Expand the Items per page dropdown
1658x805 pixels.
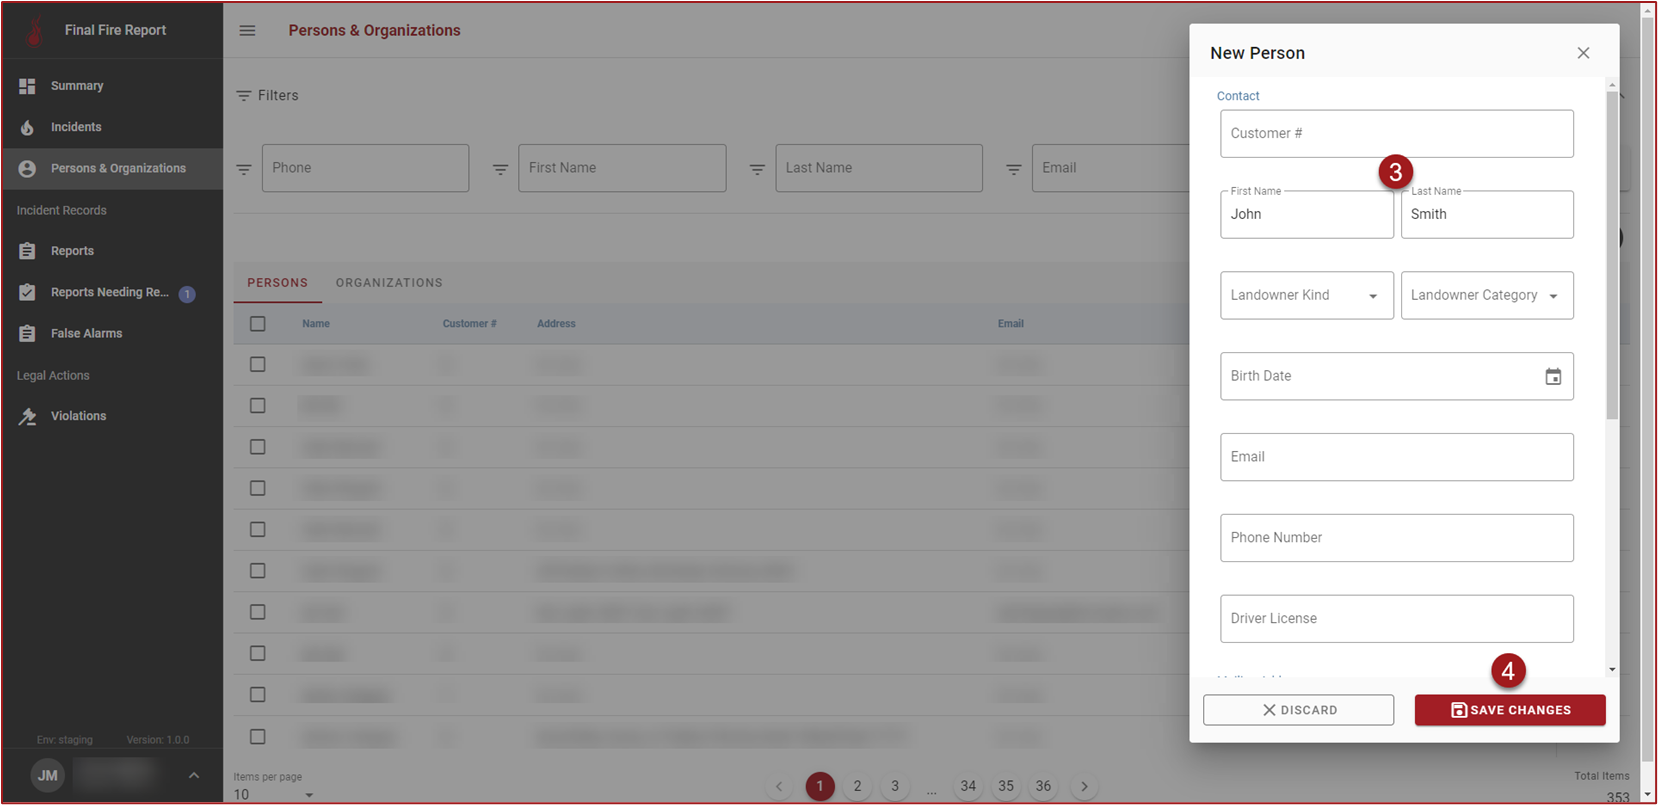[x=274, y=795]
